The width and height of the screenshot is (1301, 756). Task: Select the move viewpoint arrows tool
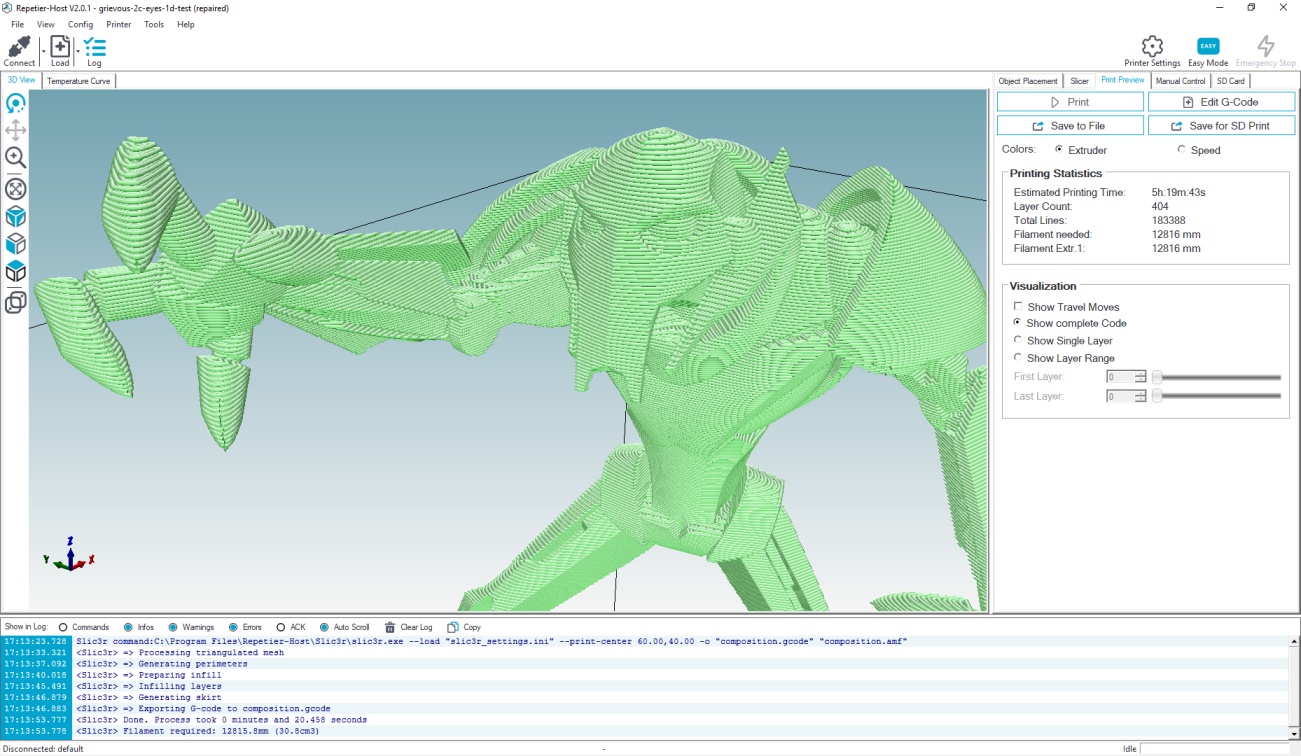click(x=16, y=130)
